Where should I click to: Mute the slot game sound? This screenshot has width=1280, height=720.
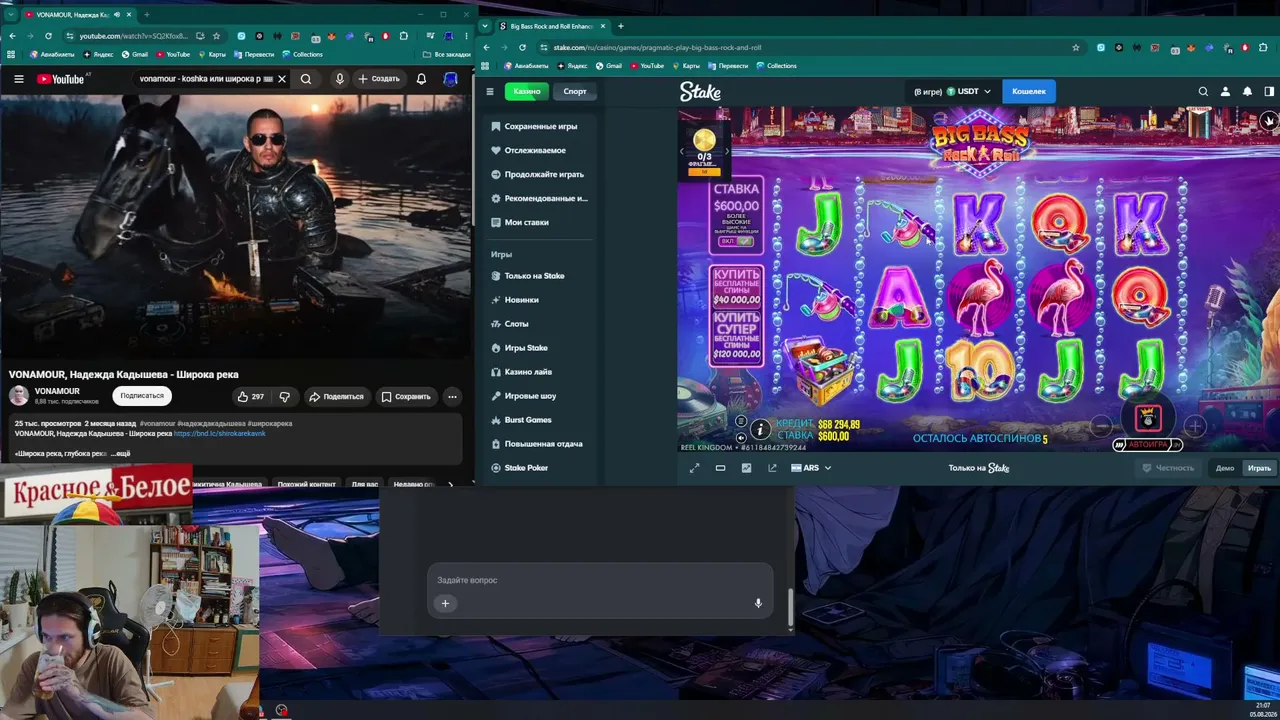pyautogui.click(x=741, y=437)
